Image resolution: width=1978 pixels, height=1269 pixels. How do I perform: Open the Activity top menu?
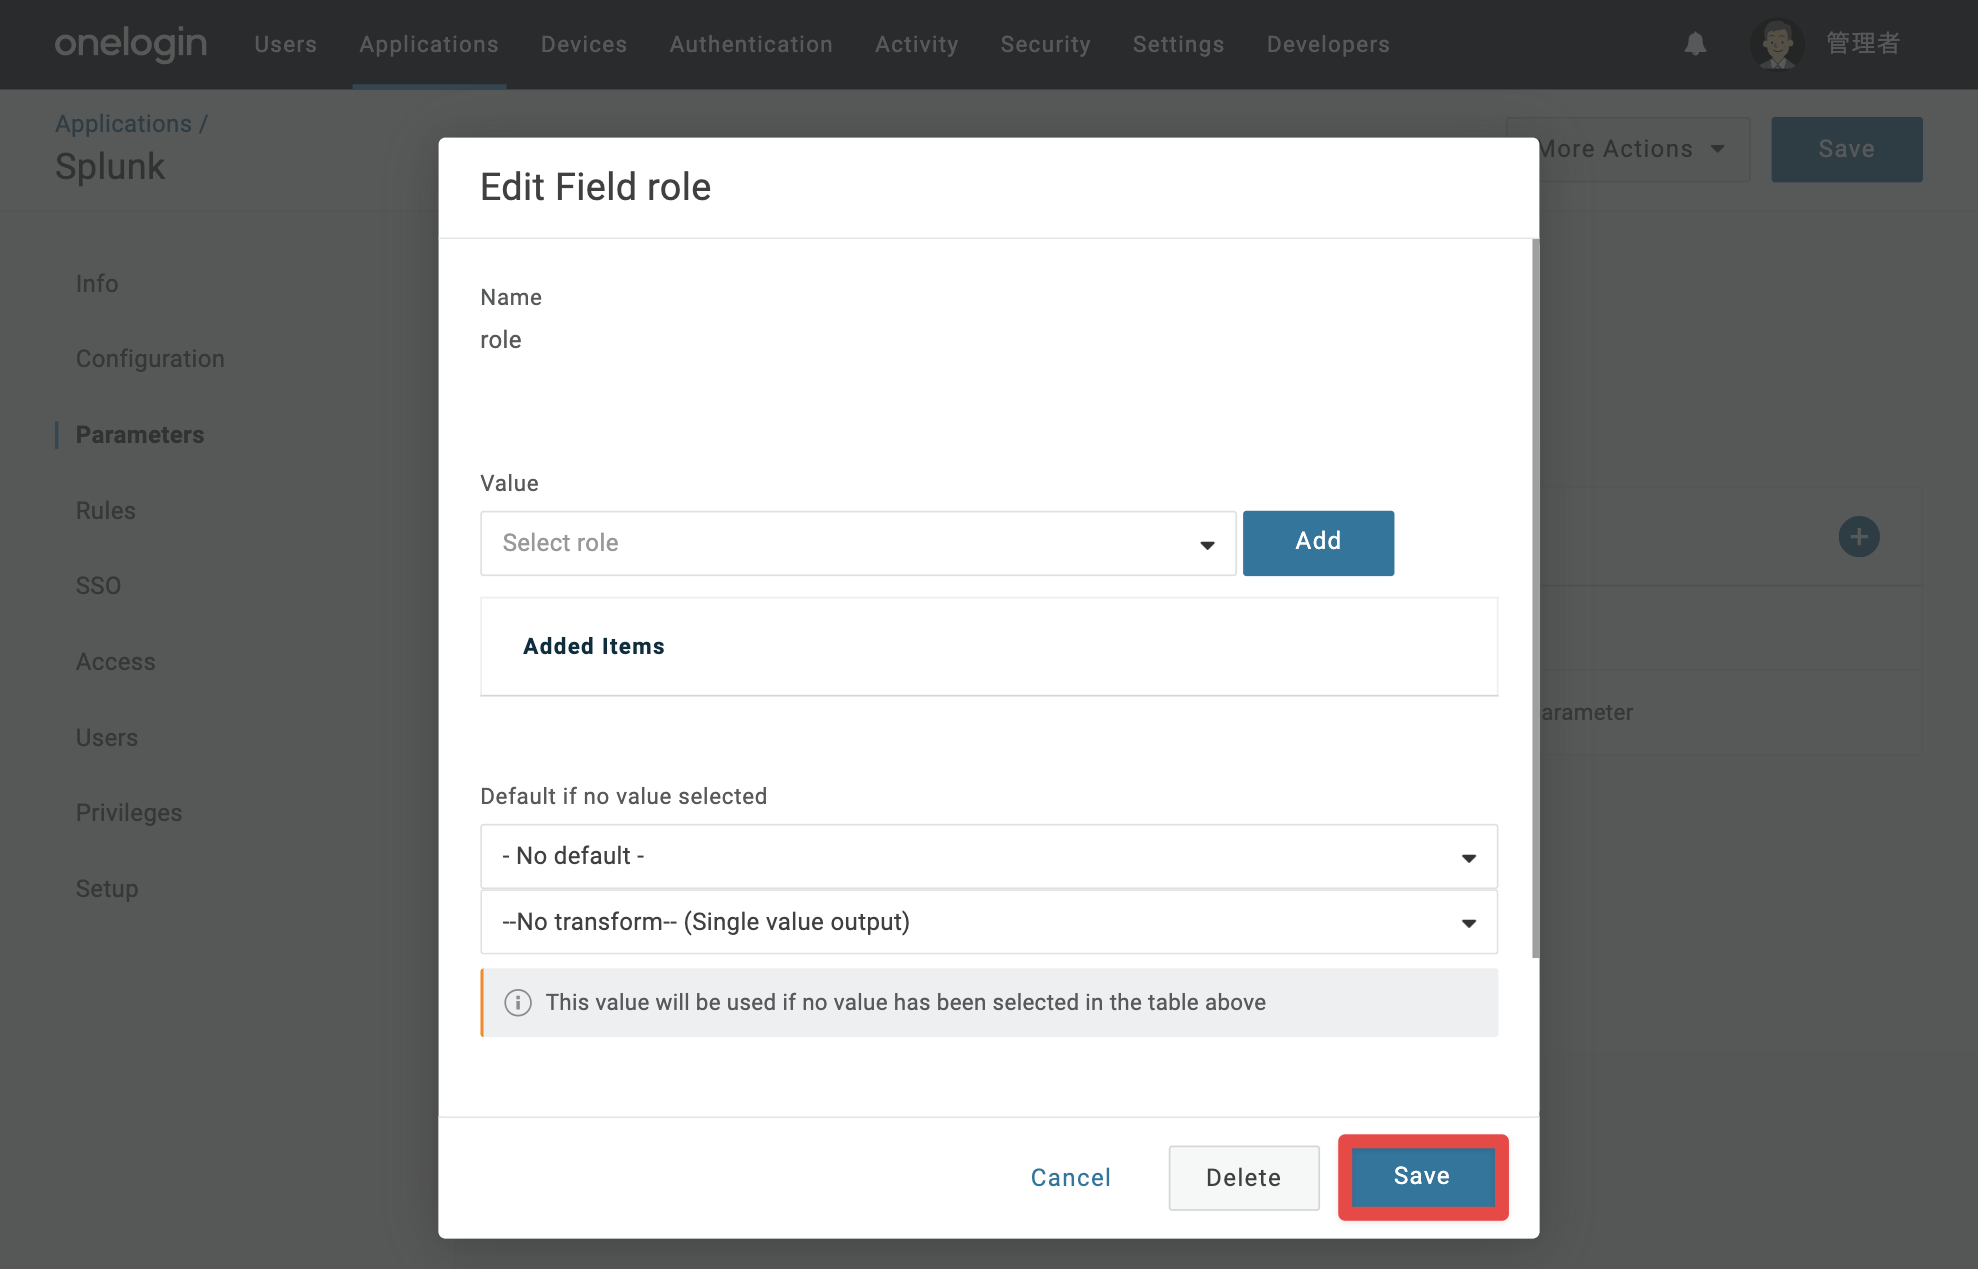pyautogui.click(x=917, y=44)
